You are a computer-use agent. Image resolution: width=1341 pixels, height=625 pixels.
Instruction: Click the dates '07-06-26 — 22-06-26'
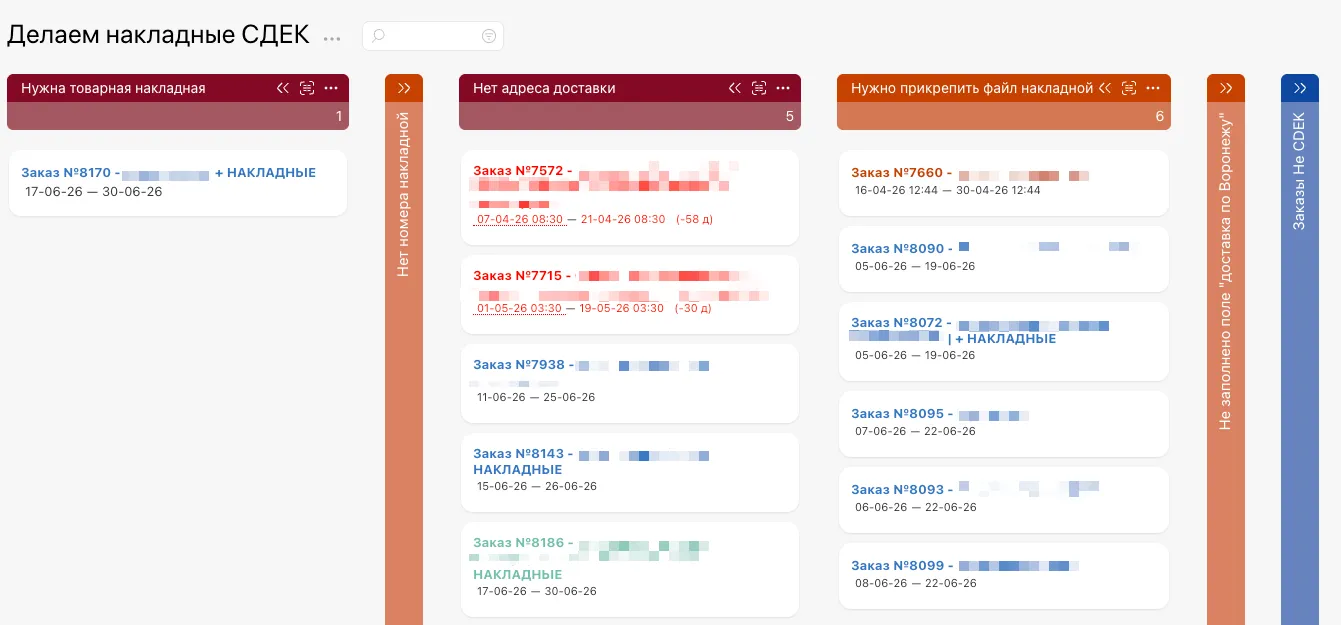point(915,431)
